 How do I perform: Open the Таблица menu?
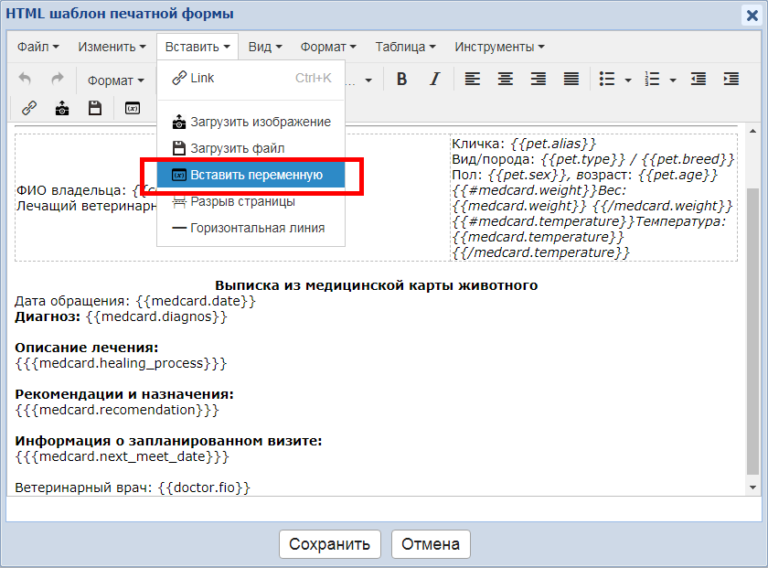pyautogui.click(x=405, y=47)
